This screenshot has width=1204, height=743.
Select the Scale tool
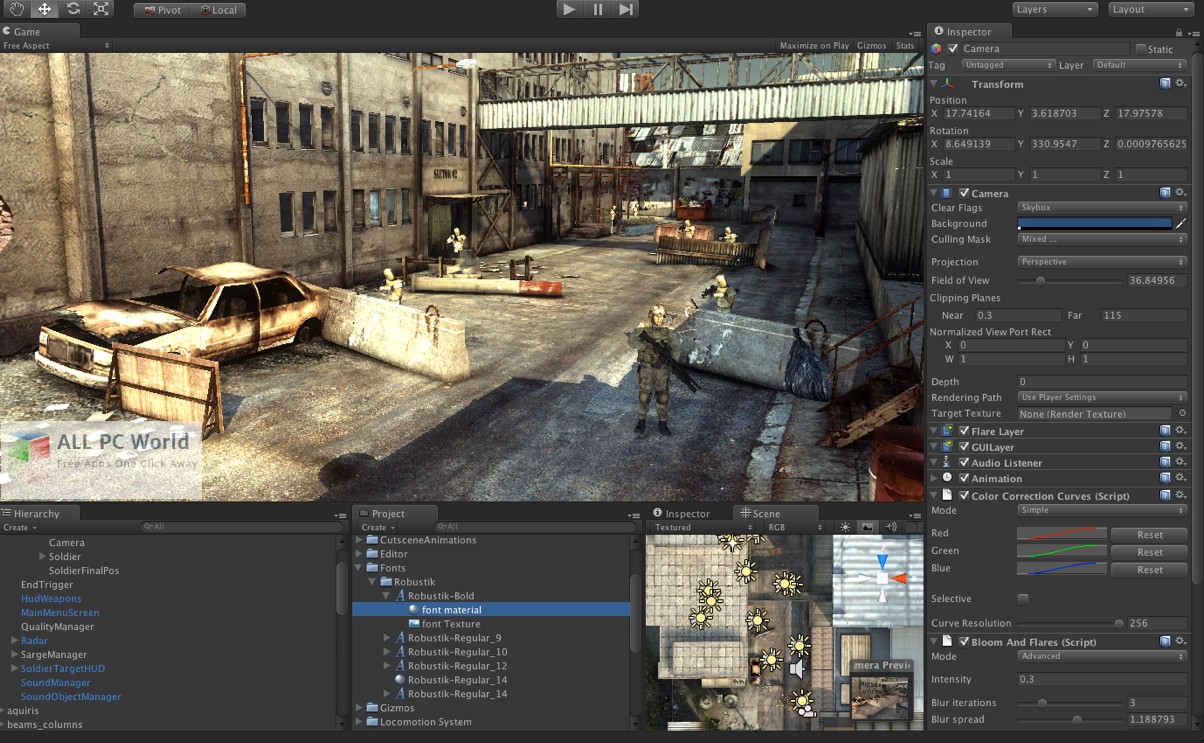click(x=99, y=9)
